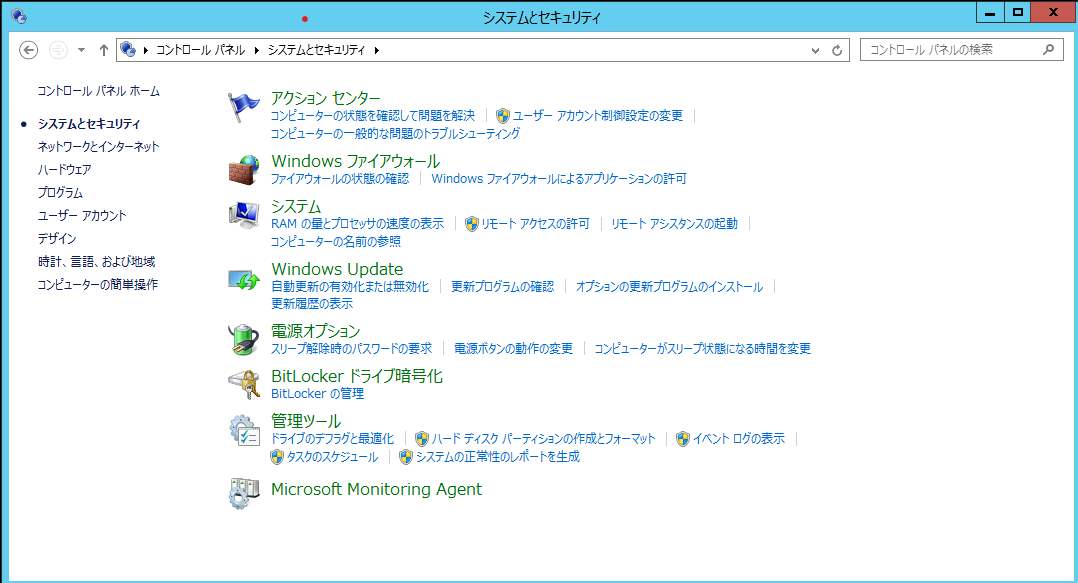Click shield icon beside イベント ログの表示

pos(683,439)
